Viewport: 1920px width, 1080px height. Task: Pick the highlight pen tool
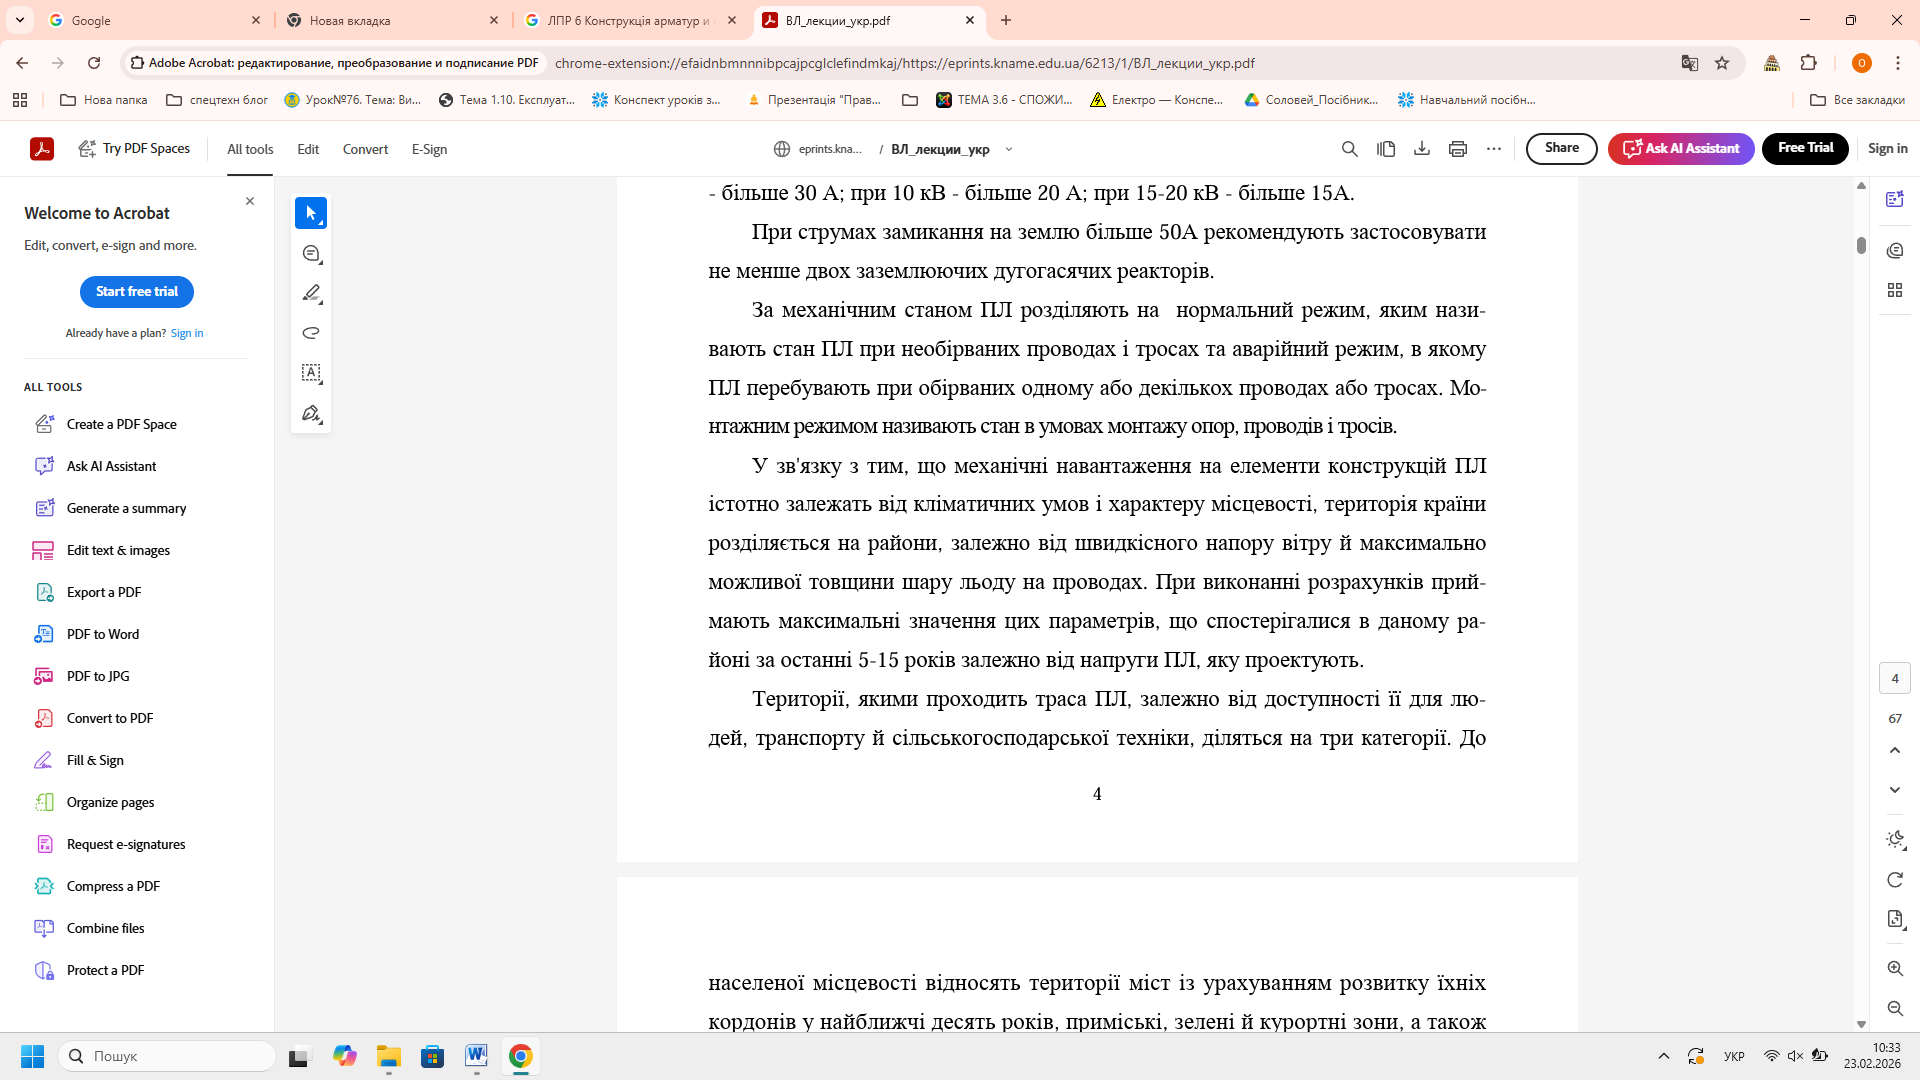click(311, 294)
